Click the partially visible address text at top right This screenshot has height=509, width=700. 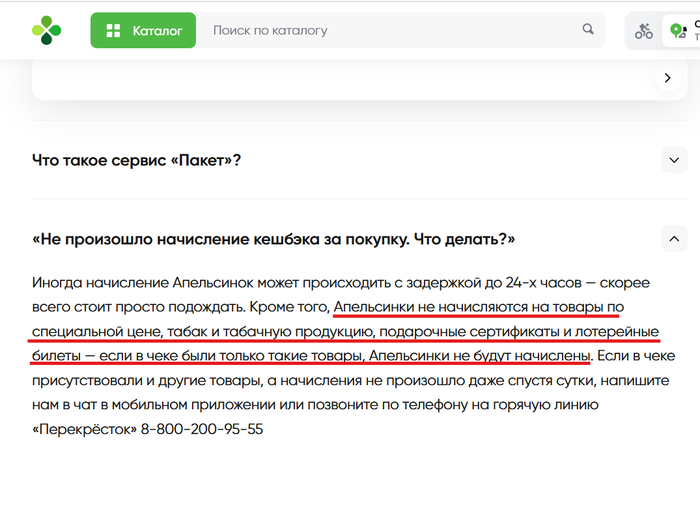696,30
